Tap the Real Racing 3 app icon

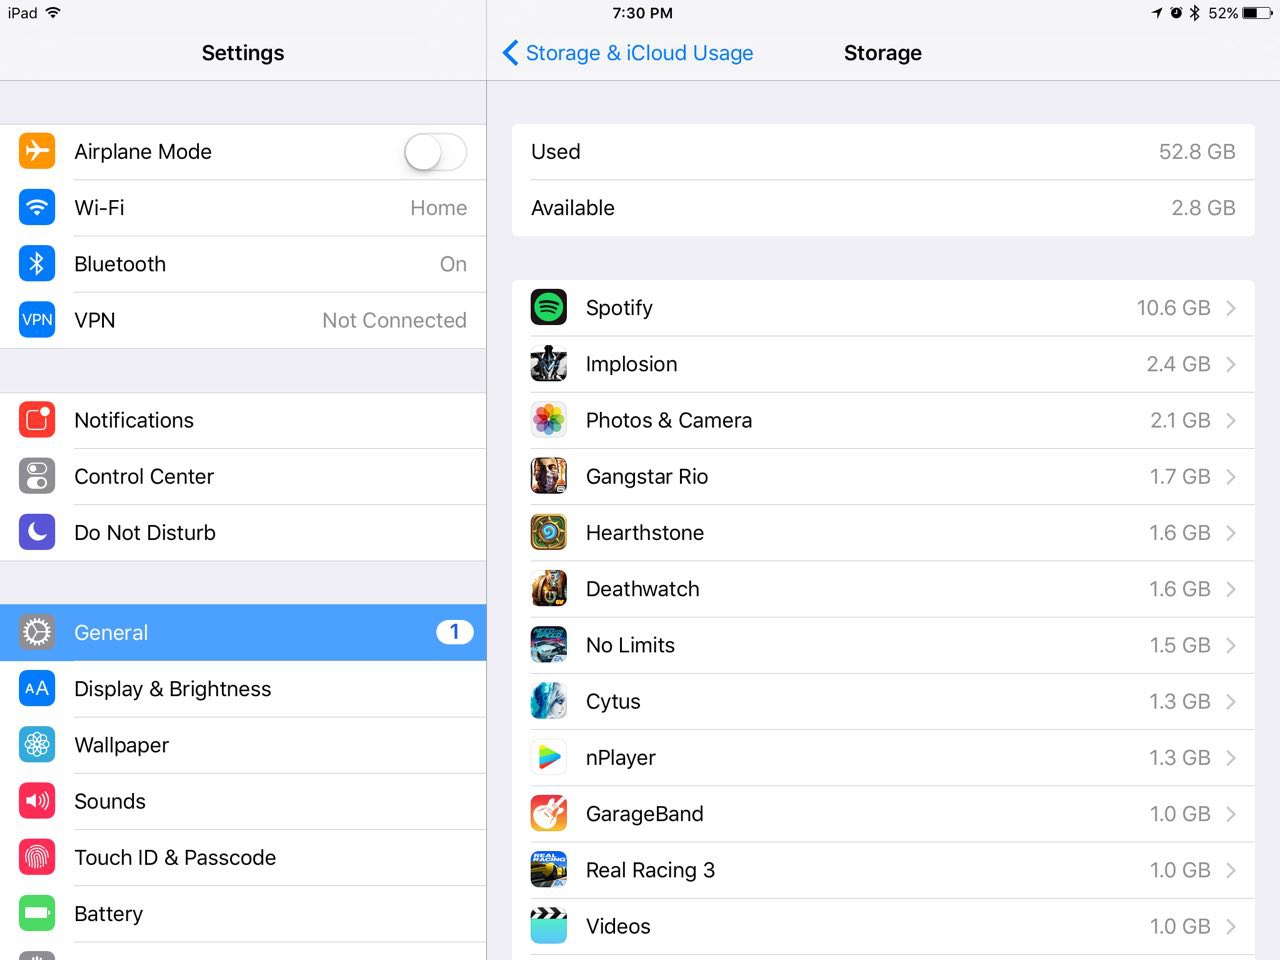[x=549, y=870]
